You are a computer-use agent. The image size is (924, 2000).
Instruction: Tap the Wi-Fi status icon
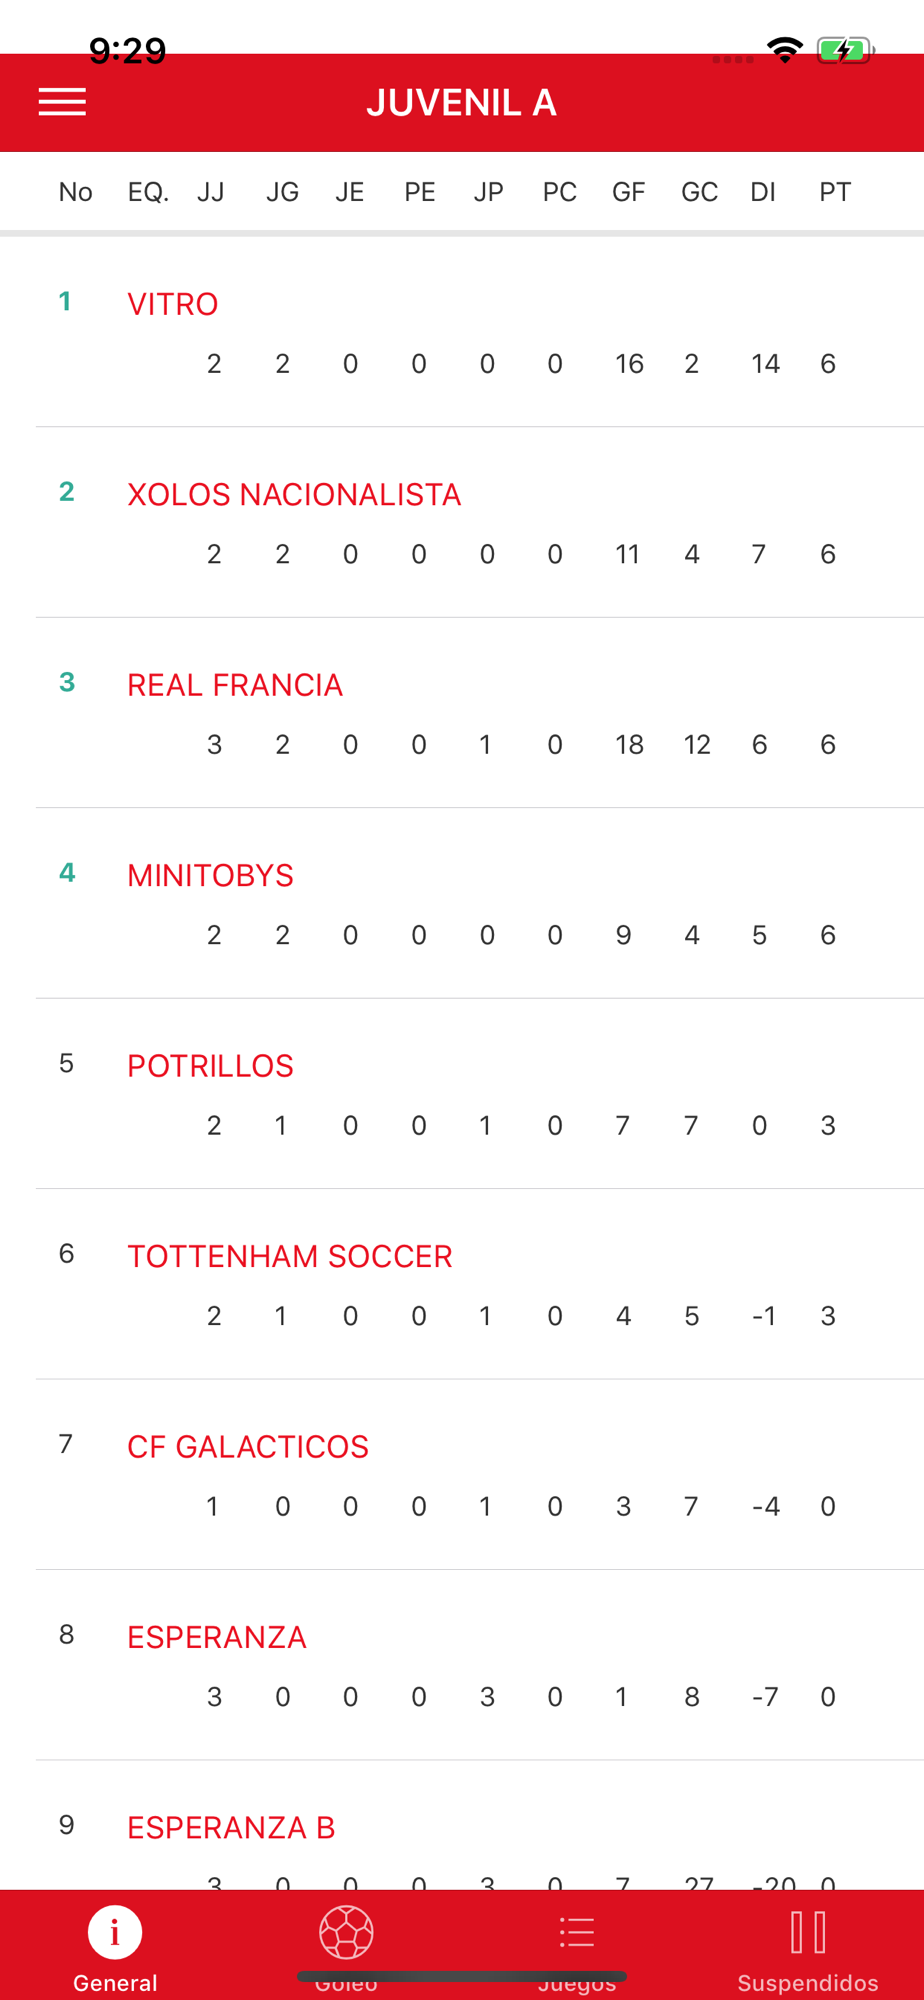click(x=785, y=49)
